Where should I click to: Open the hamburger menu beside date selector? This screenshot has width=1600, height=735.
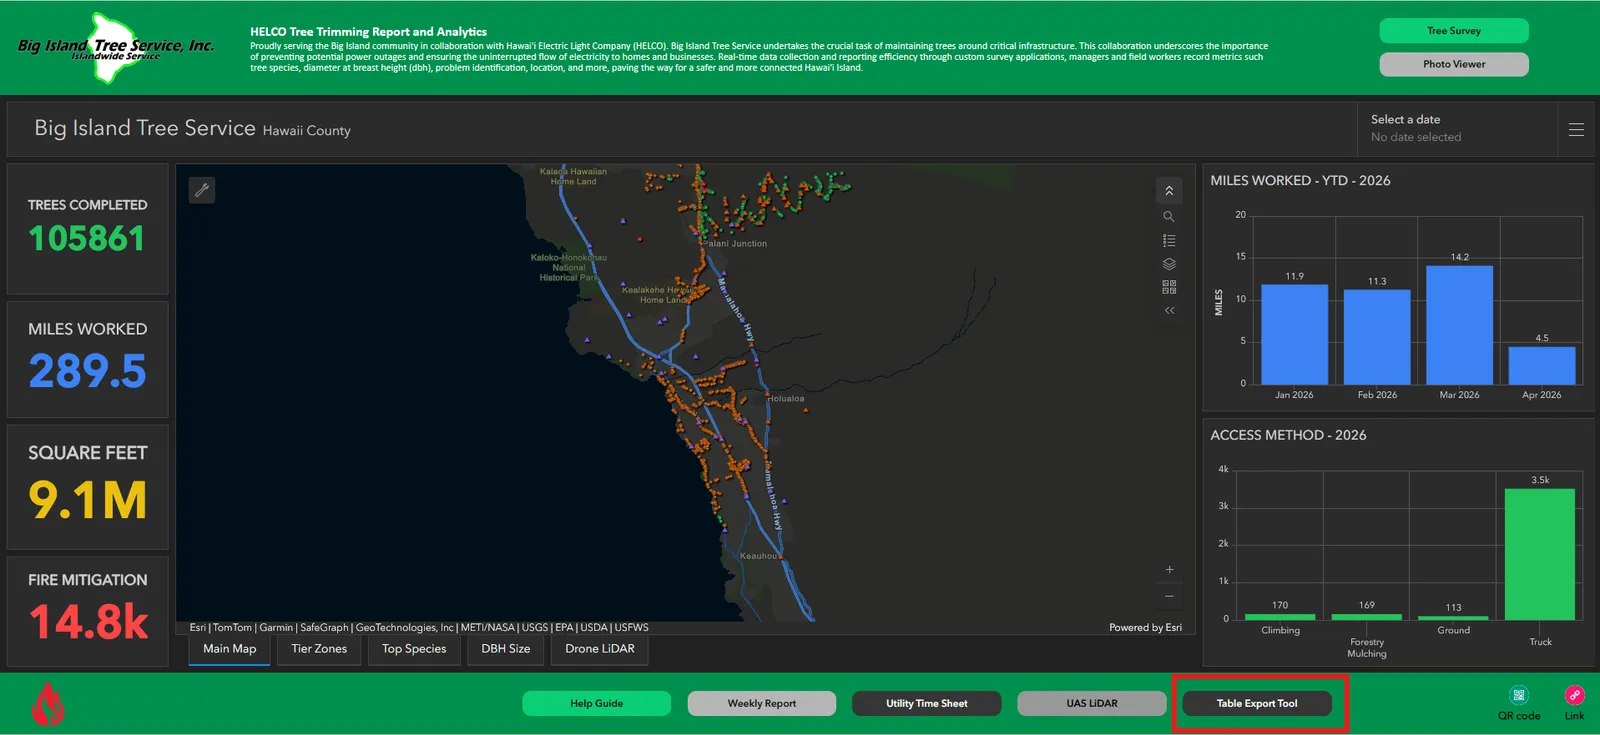(1576, 129)
